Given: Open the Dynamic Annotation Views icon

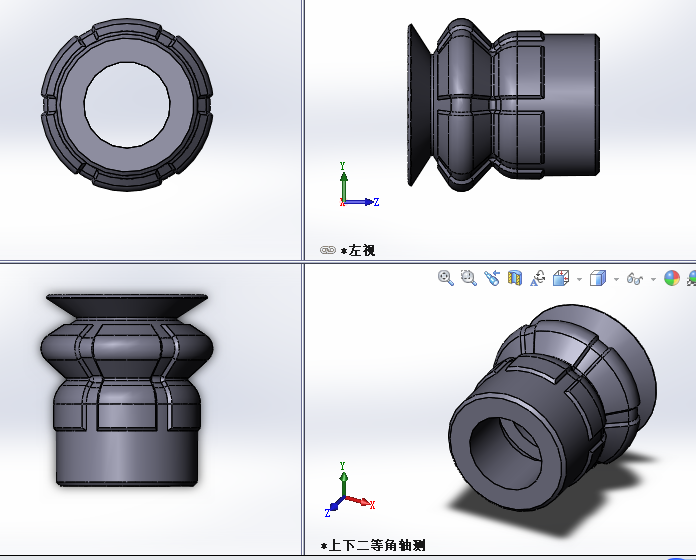Looking at the screenshot, I should click(538, 278).
